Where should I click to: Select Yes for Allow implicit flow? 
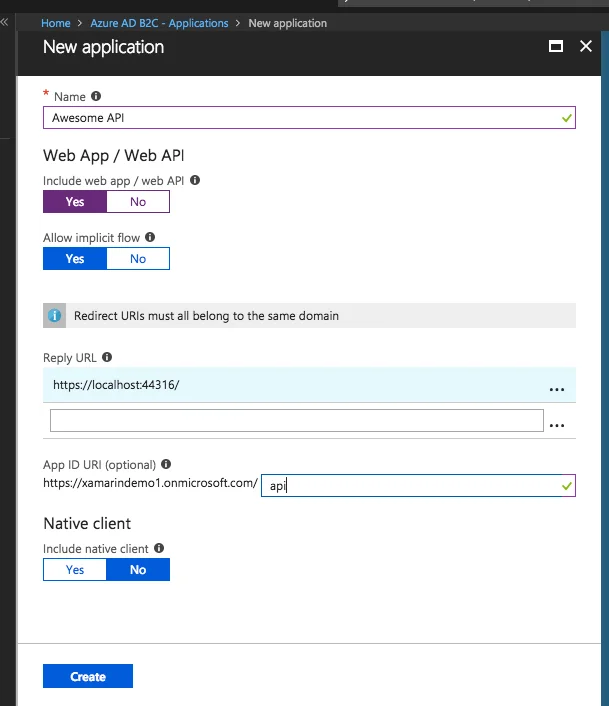click(75, 258)
